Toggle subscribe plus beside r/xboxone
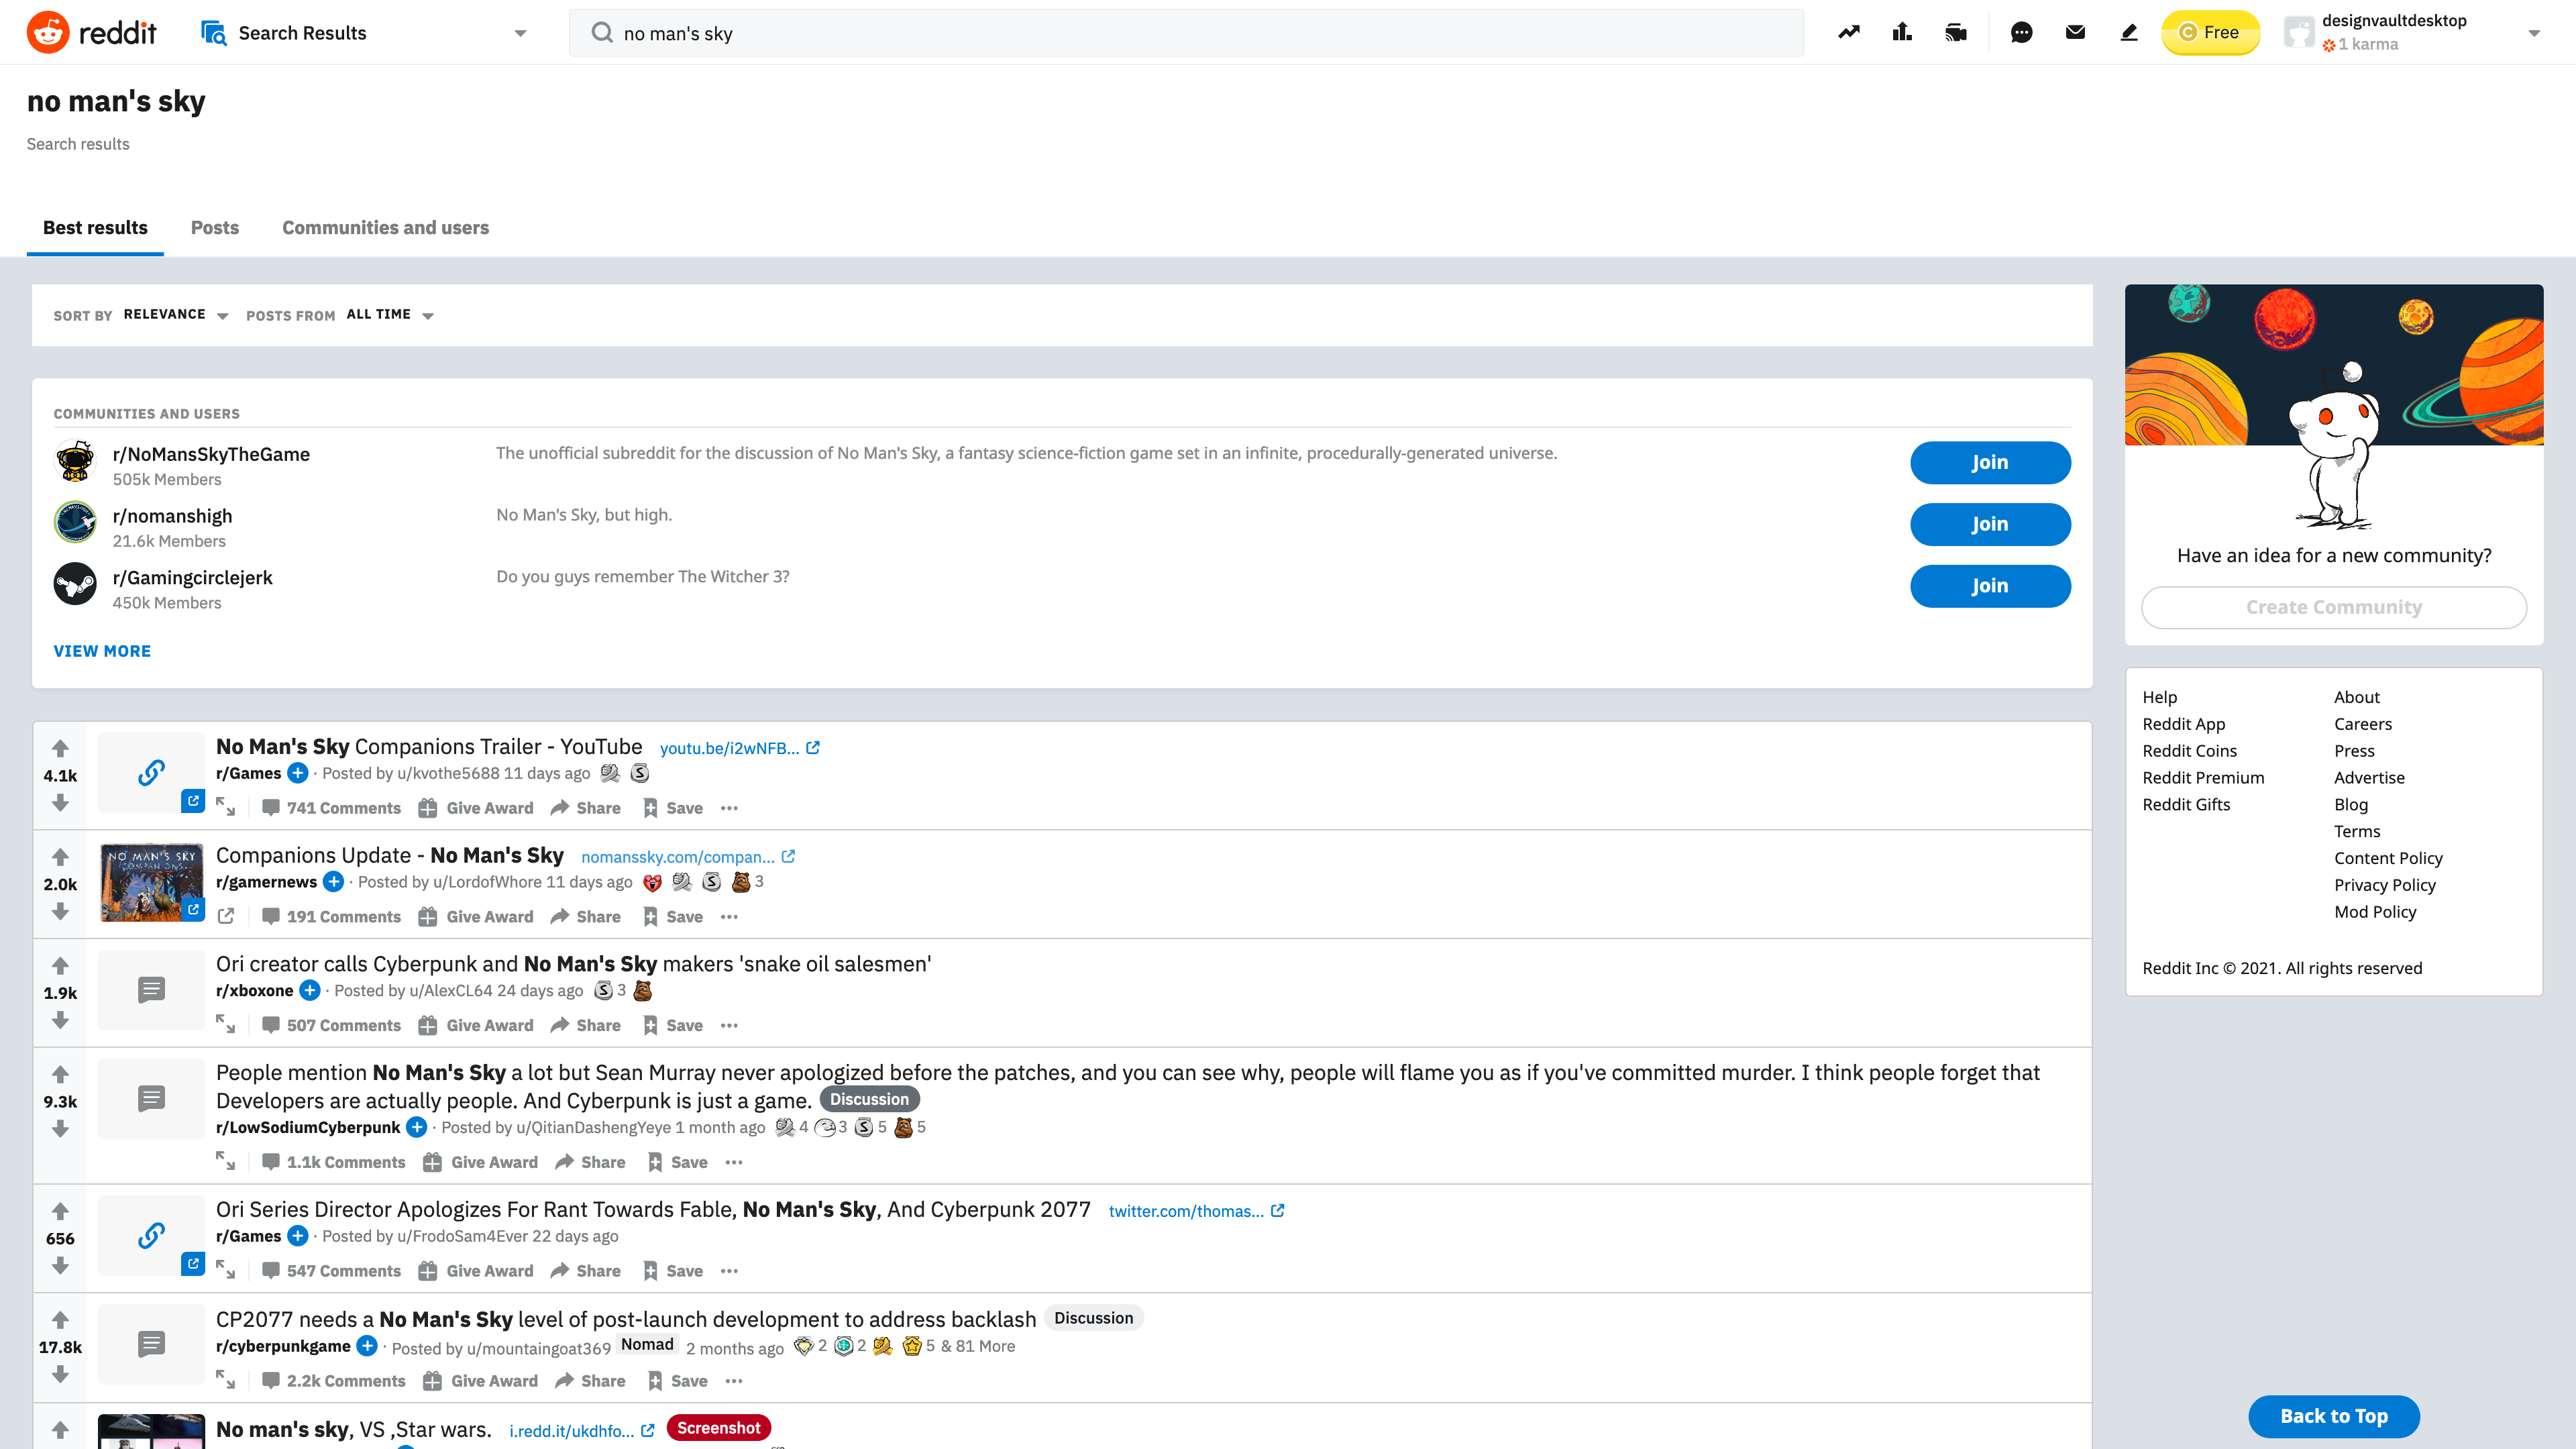The image size is (2576, 1449). pyautogui.click(x=310, y=990)
